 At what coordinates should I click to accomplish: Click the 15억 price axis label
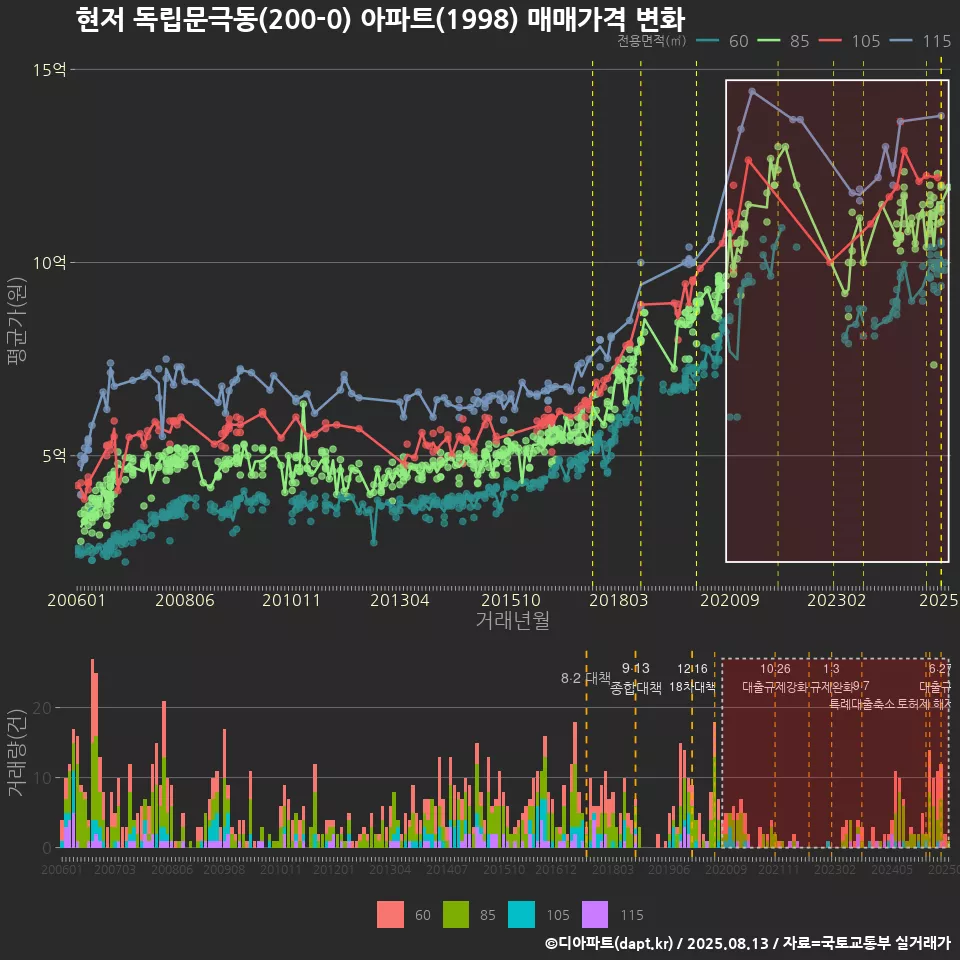(x=50, y=69)
